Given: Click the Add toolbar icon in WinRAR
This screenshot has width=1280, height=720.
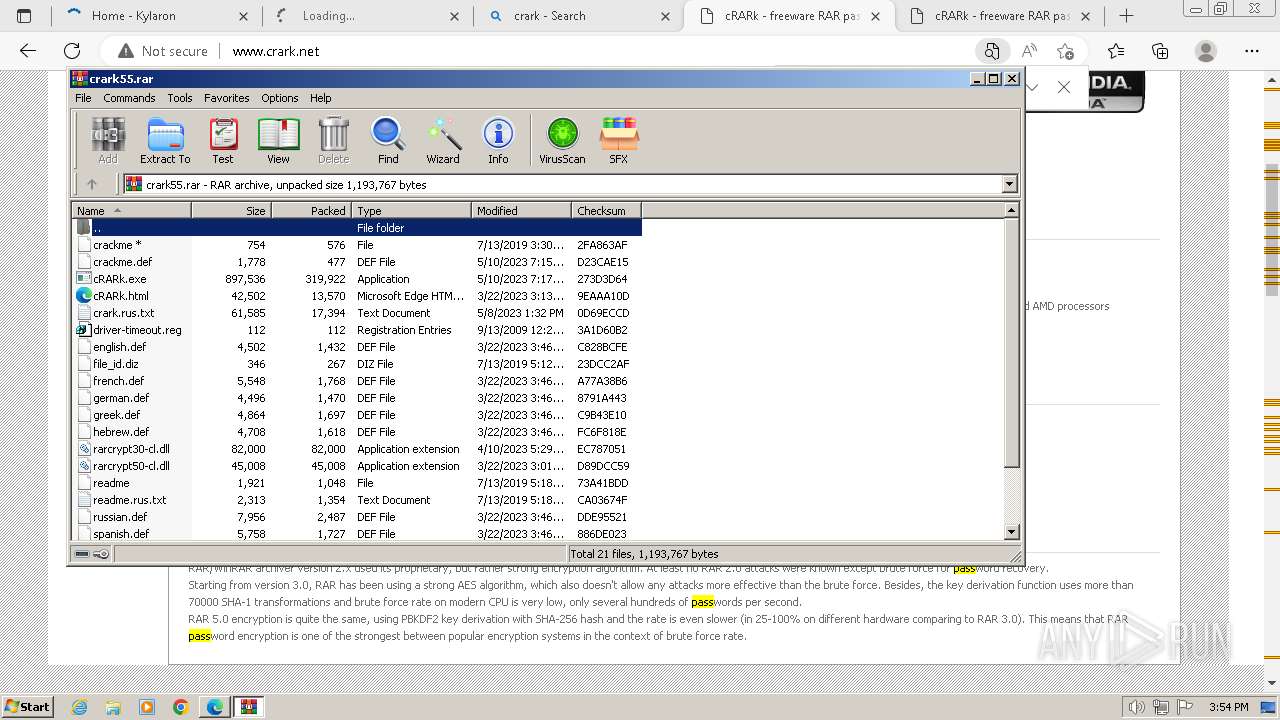Looking at the screenshot, I should point(108,140).
